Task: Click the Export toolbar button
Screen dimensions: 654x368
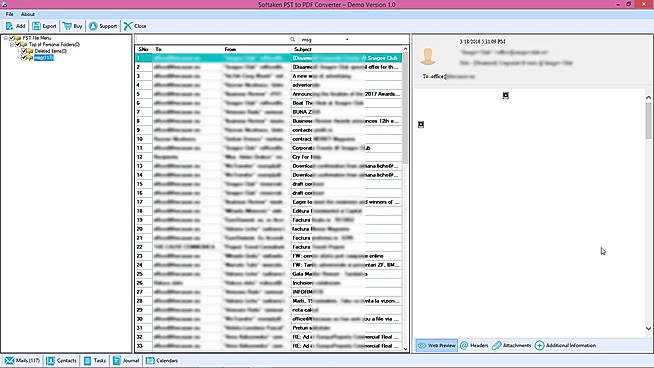Action: (x=44, y=26)
